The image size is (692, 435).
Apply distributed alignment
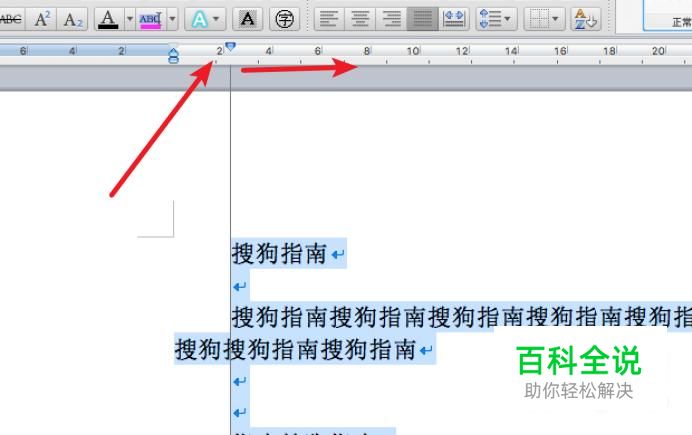click(454, 19)
